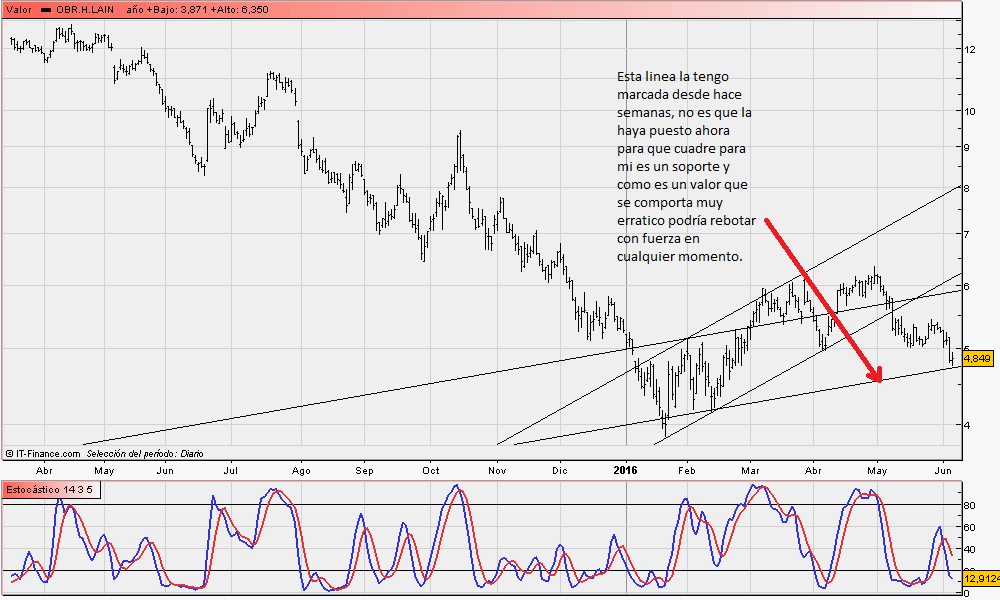1000x600 pixels.
Task: Click the 12,9124 stochastic value tag
Action: 979,578
